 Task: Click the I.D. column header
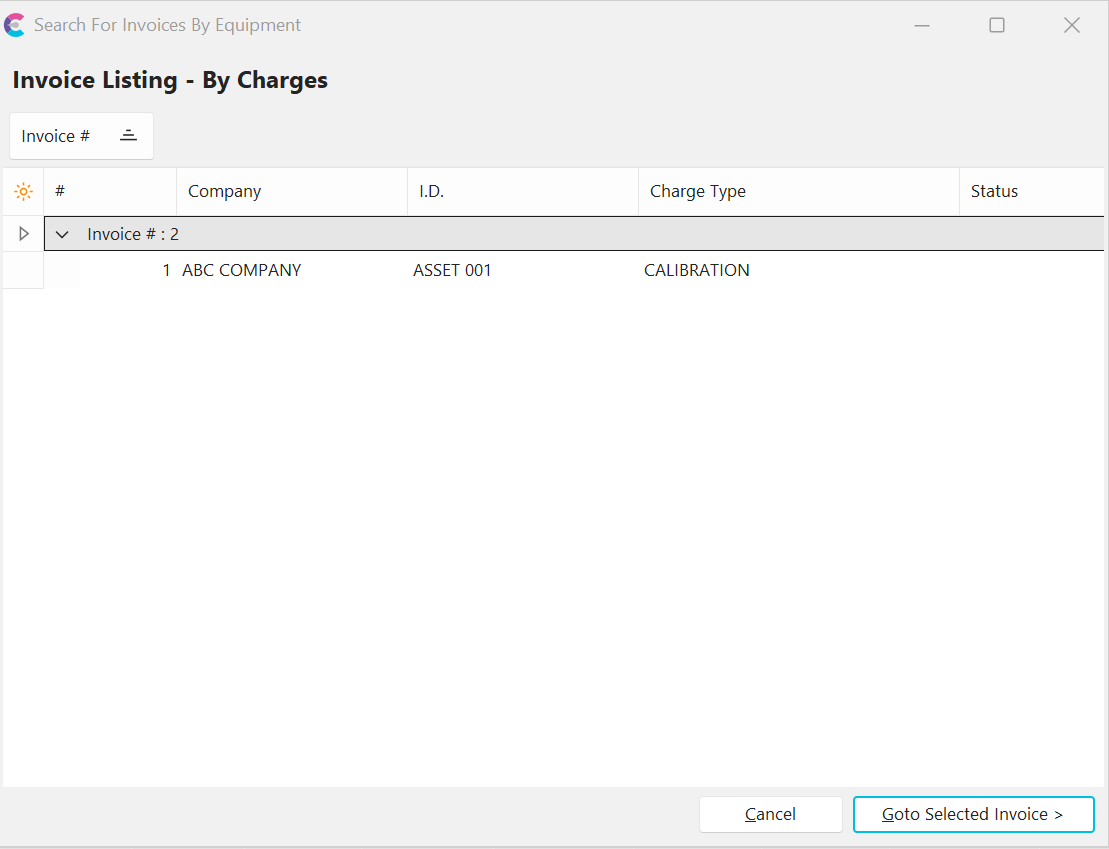coord(522,191)
